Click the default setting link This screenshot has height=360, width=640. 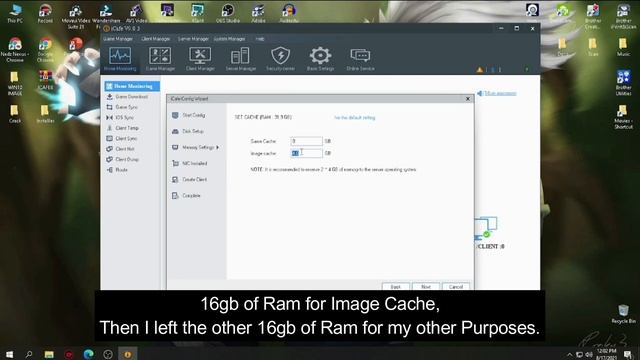354,118
